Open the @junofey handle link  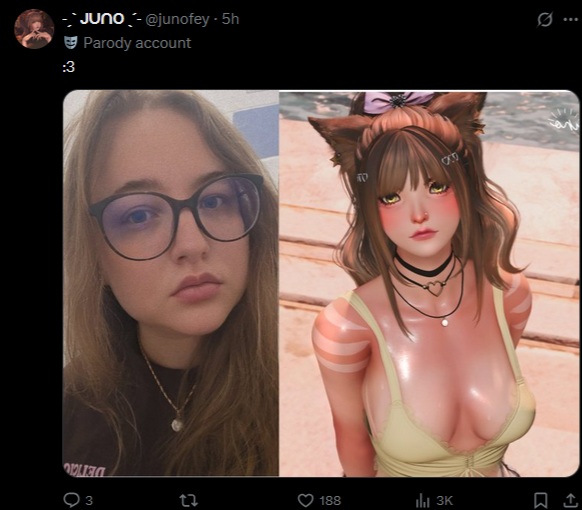[177, 19]
